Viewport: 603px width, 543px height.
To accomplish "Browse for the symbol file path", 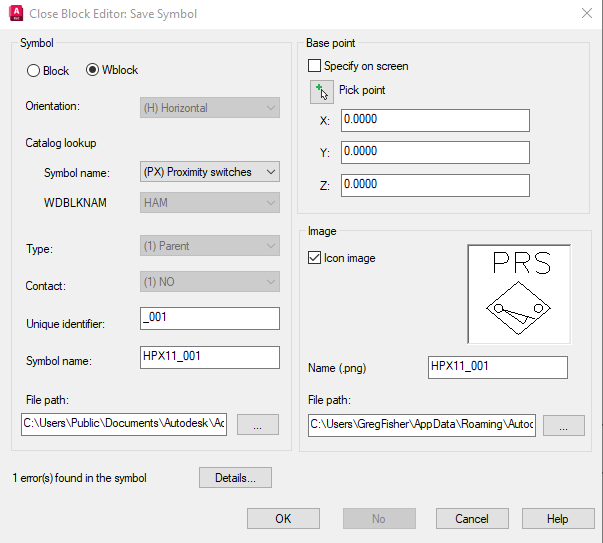I will 258,425.
